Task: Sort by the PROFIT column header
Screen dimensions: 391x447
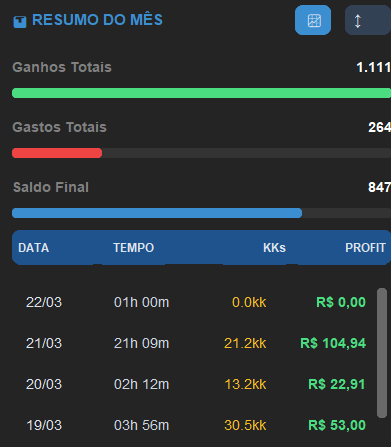Action: click(x=365, y=248)
